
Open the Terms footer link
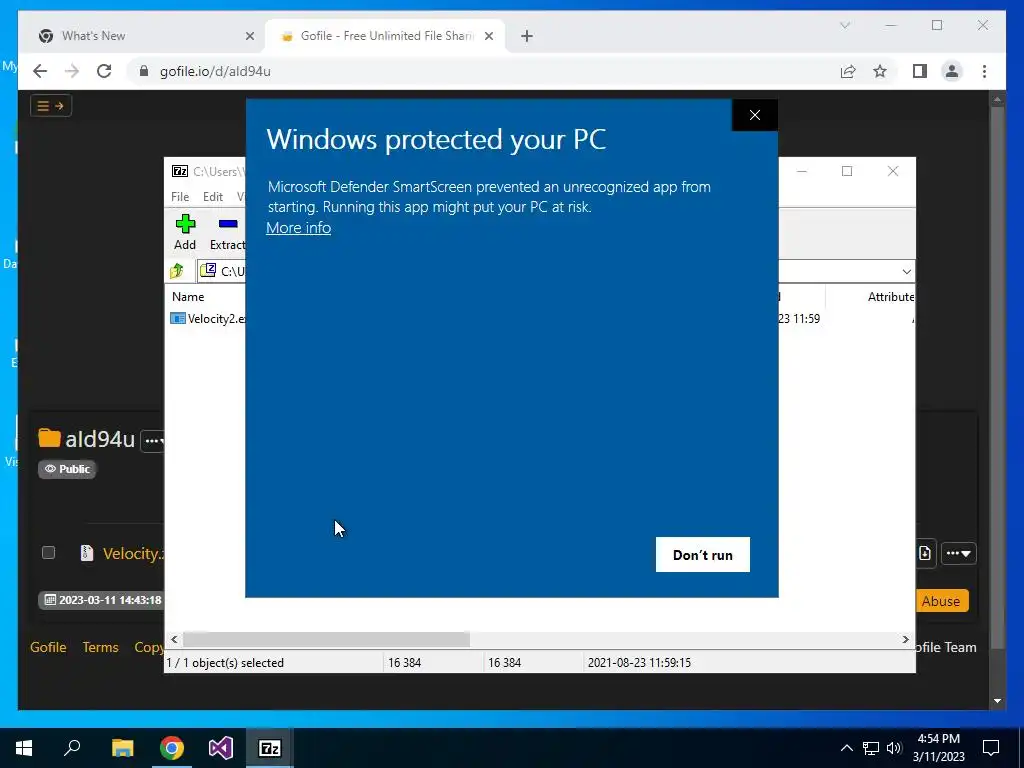tap(101, 647)
